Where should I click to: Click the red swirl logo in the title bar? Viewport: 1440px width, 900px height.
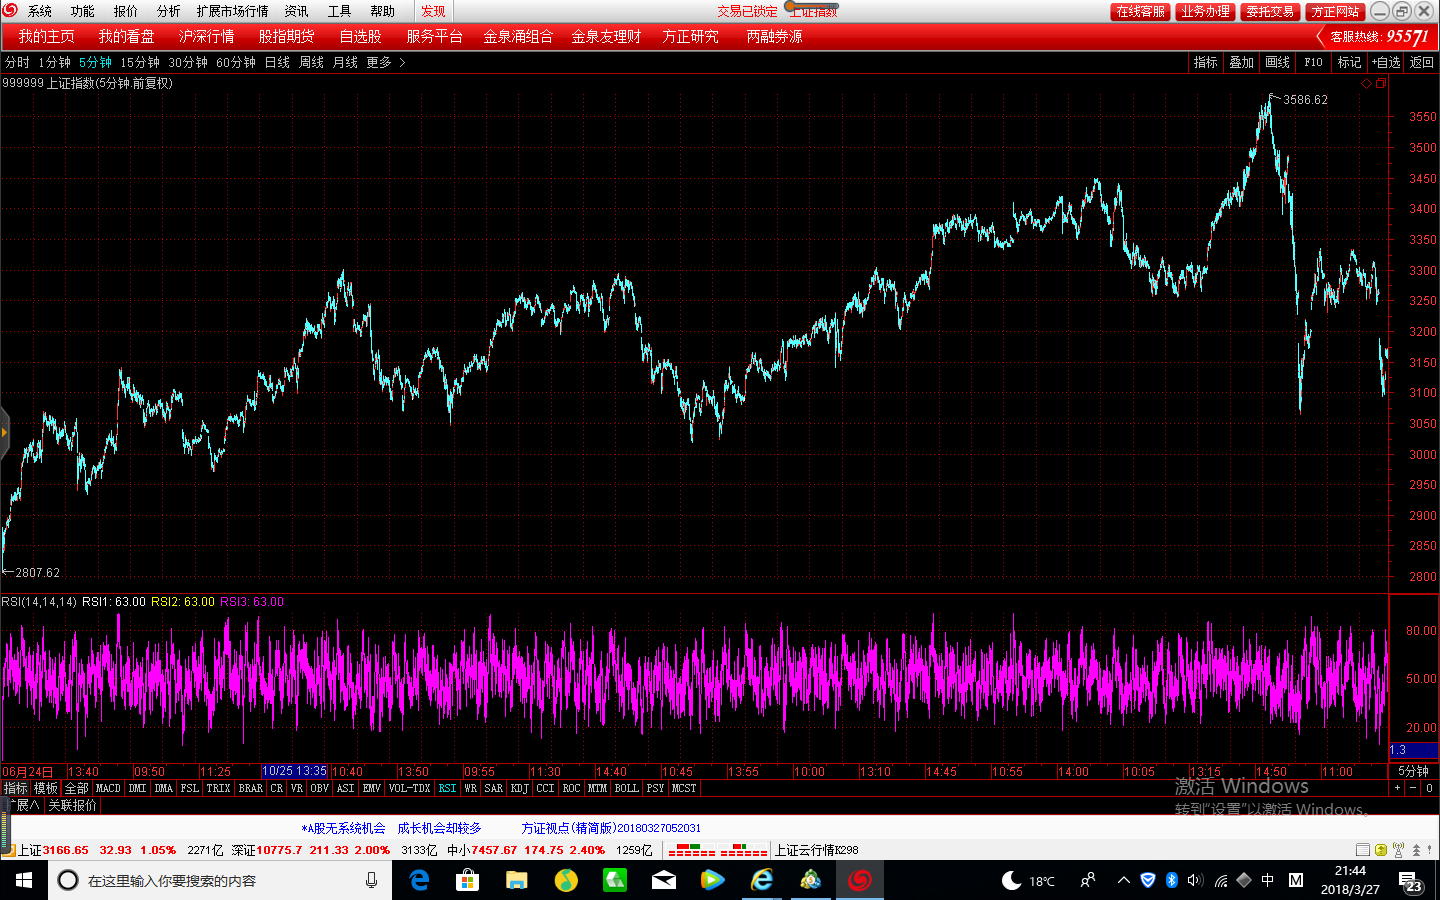[x=10, y=10]
